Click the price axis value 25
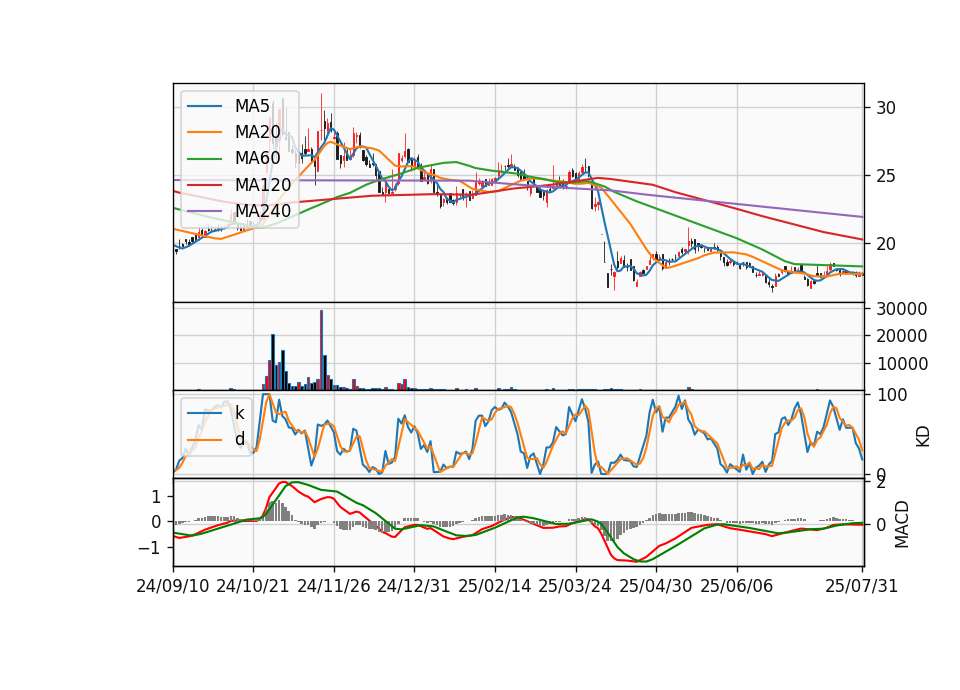960x690 pixels. click(x=885, y=176)
